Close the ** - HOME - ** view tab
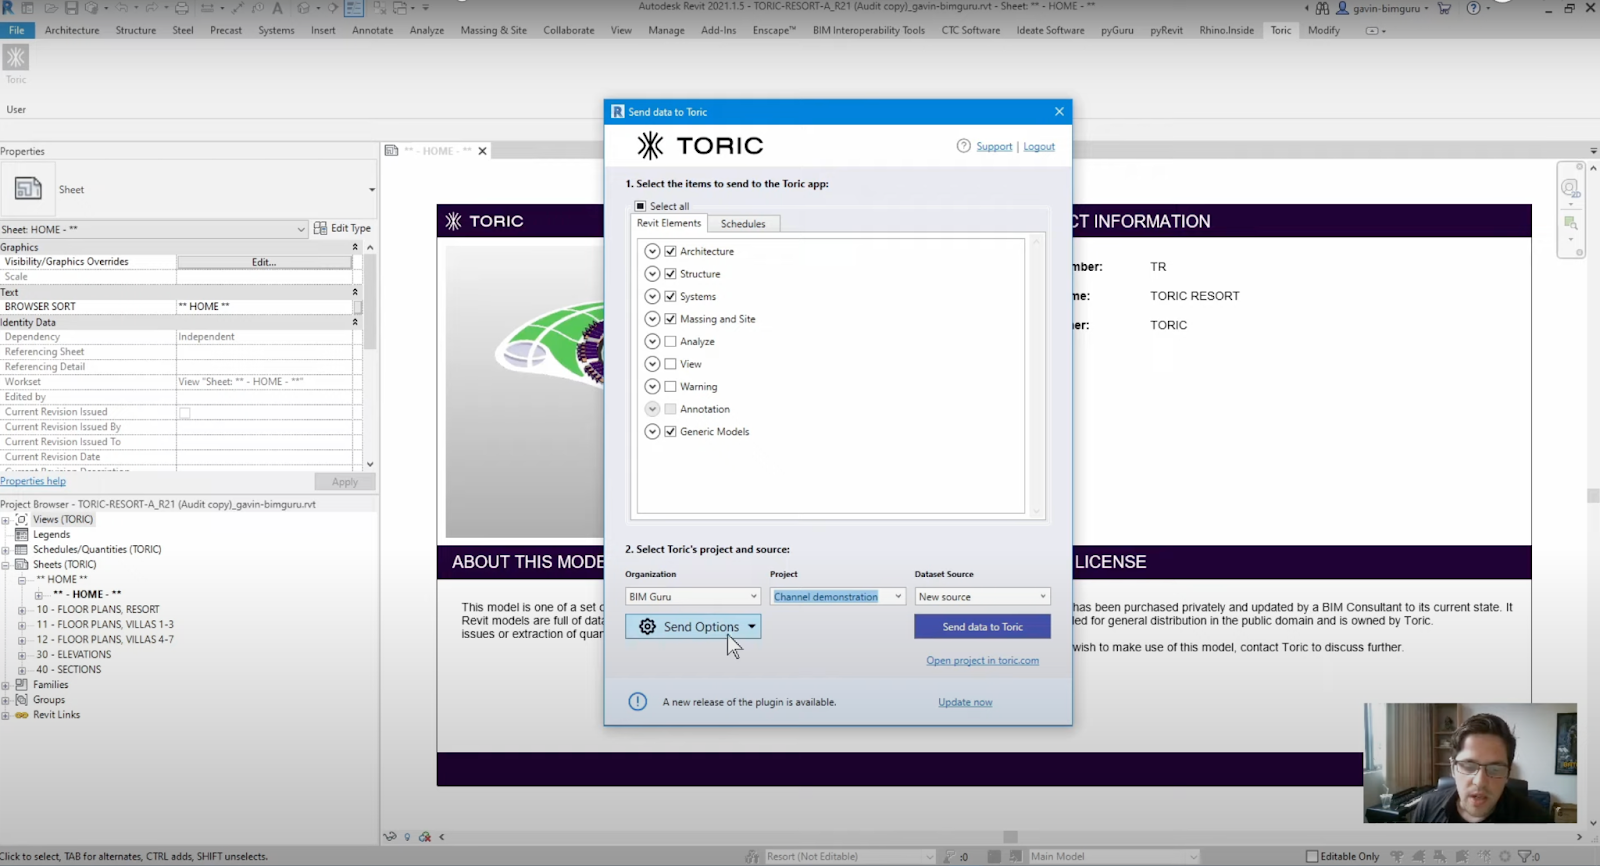1600x866 pixels. point(482,151)
